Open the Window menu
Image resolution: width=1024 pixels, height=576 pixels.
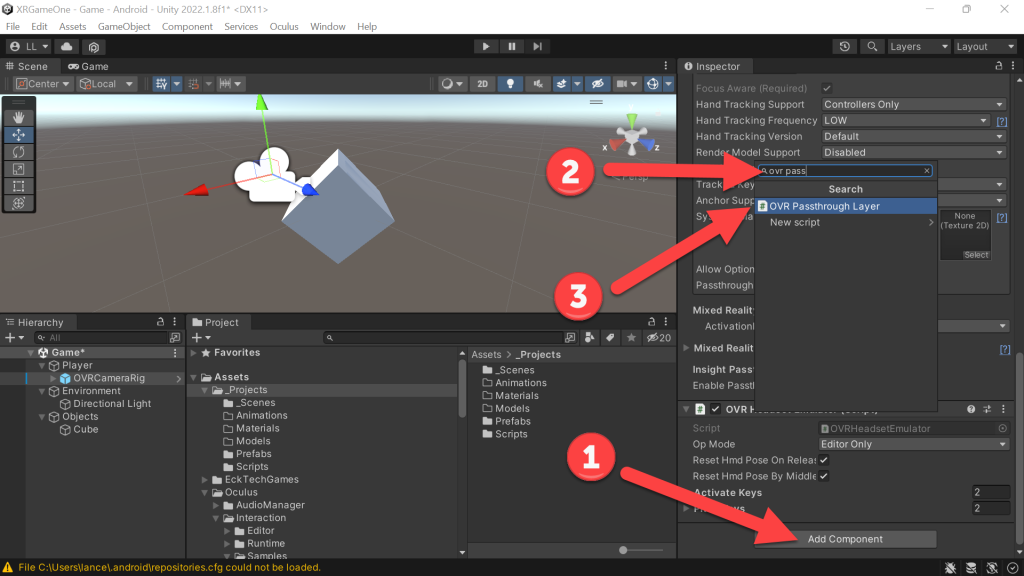328,27
